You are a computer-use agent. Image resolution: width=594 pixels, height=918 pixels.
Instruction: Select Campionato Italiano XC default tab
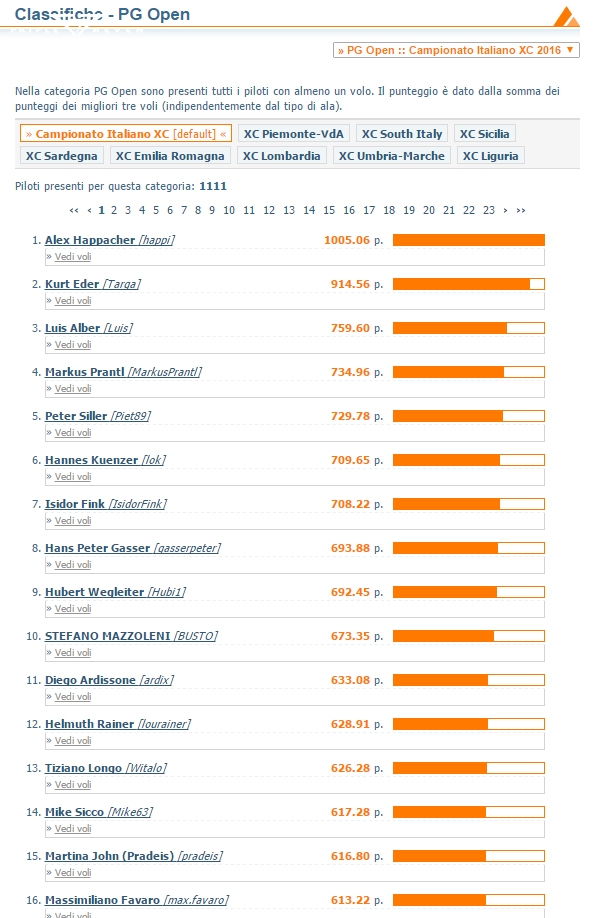(x=126, y=133)
